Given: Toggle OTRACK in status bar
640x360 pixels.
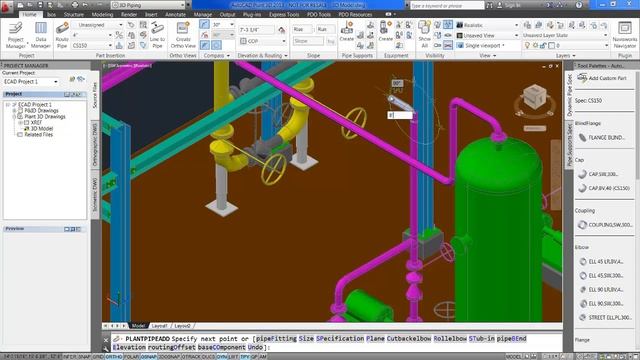Looking at the screenshot, I should pyautogui.click(x=191, y=357).
